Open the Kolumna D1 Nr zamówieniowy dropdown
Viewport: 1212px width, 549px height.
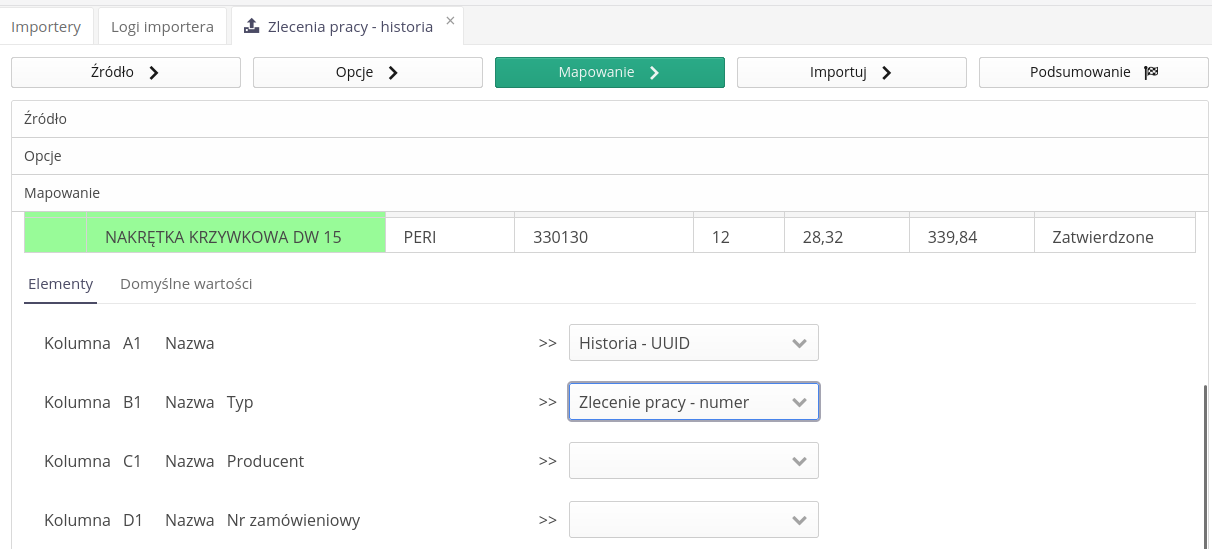pos(693,520)
